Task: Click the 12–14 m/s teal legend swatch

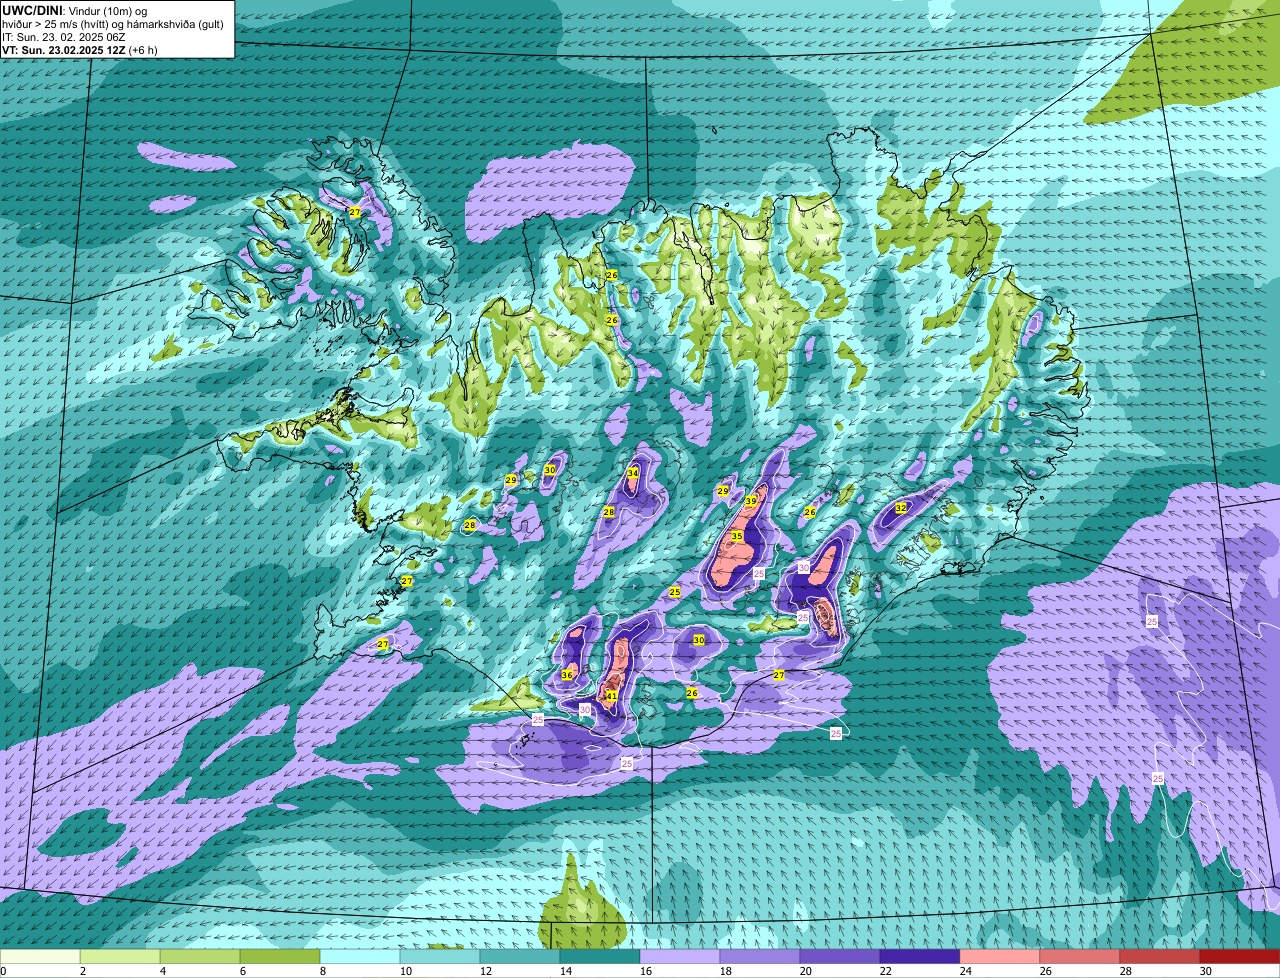Action: (520, 957)
